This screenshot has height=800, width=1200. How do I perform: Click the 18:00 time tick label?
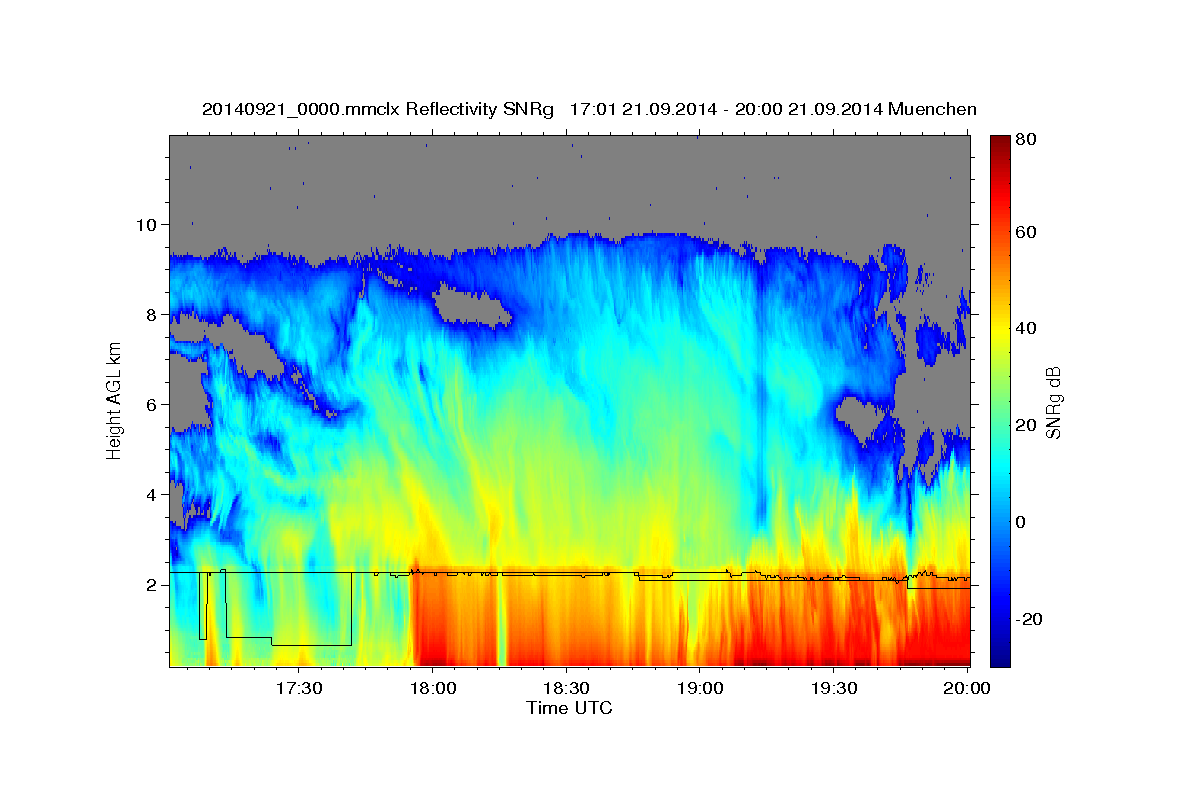coord(433,689)
